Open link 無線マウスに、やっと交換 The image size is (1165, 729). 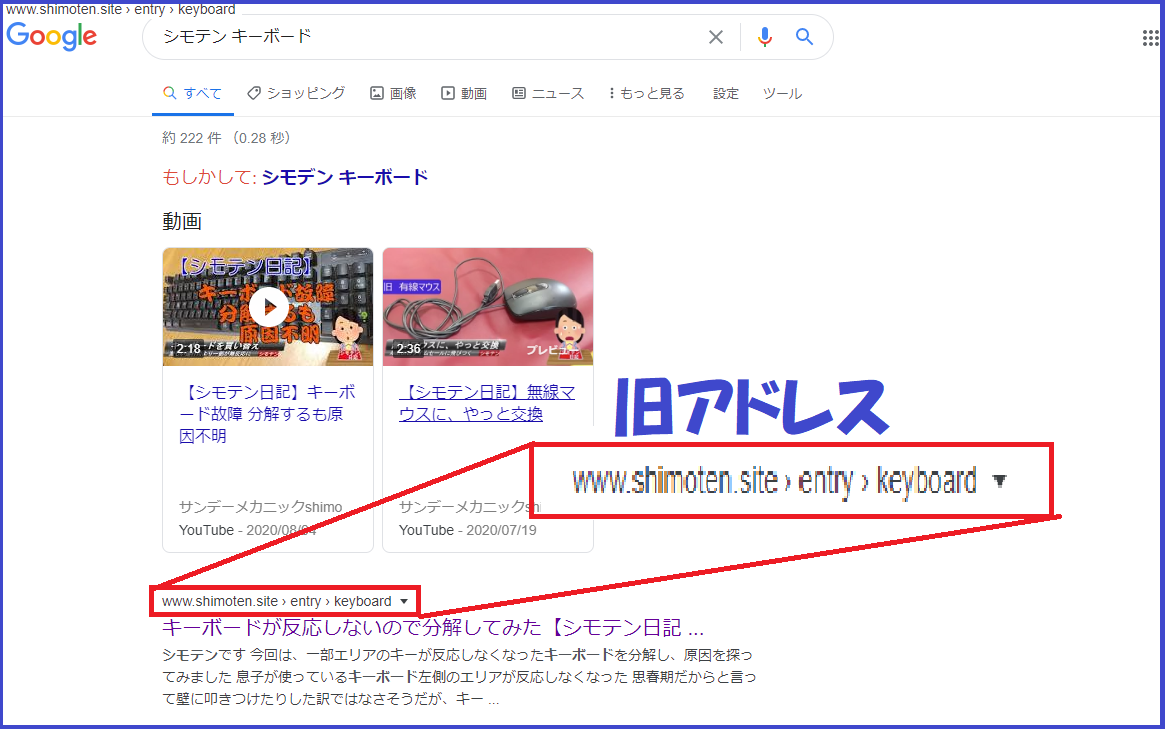click(487, 403)
